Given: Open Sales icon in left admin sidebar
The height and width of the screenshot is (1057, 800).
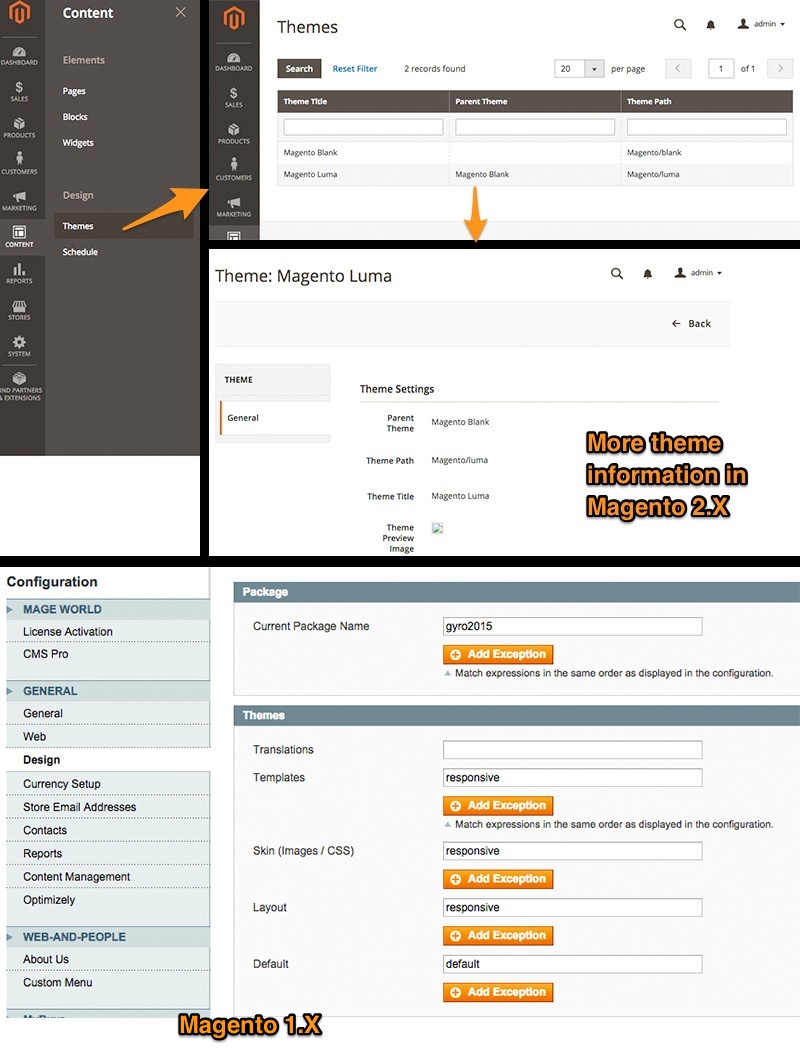Looking at the screenshot, I should click(19, 92).
